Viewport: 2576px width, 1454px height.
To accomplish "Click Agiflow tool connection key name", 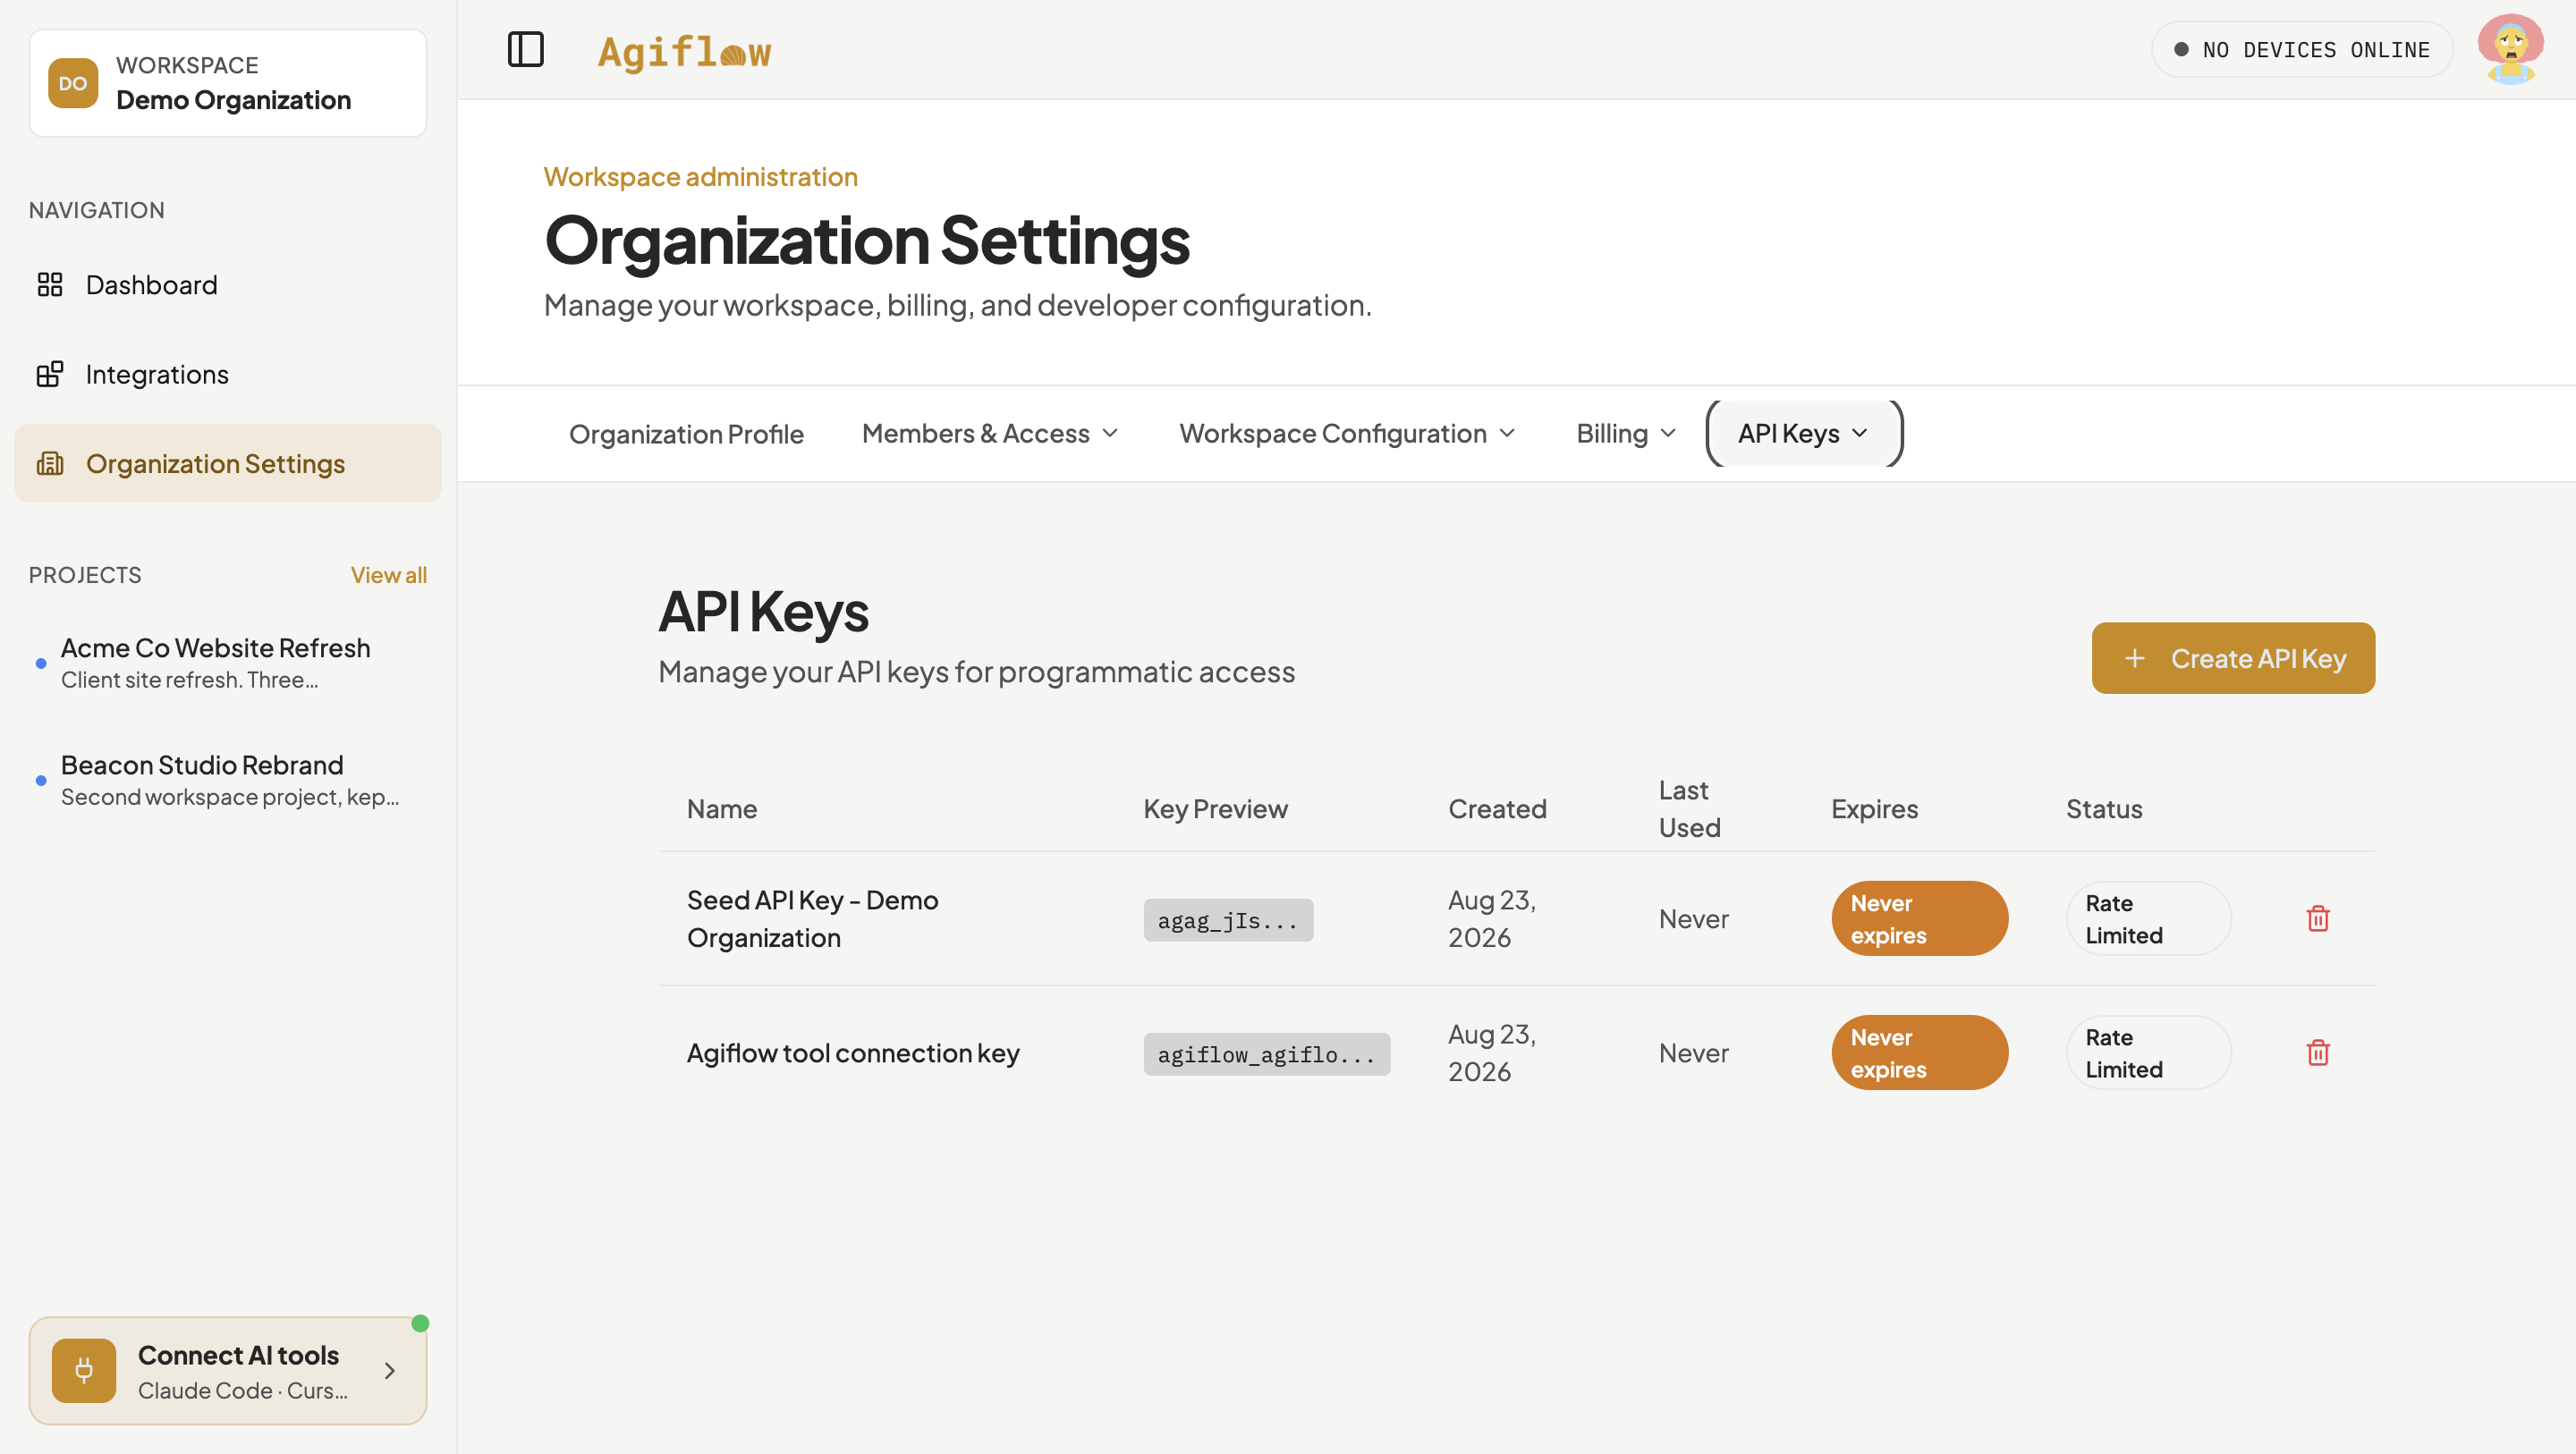I will click(x=853, y=1053).
